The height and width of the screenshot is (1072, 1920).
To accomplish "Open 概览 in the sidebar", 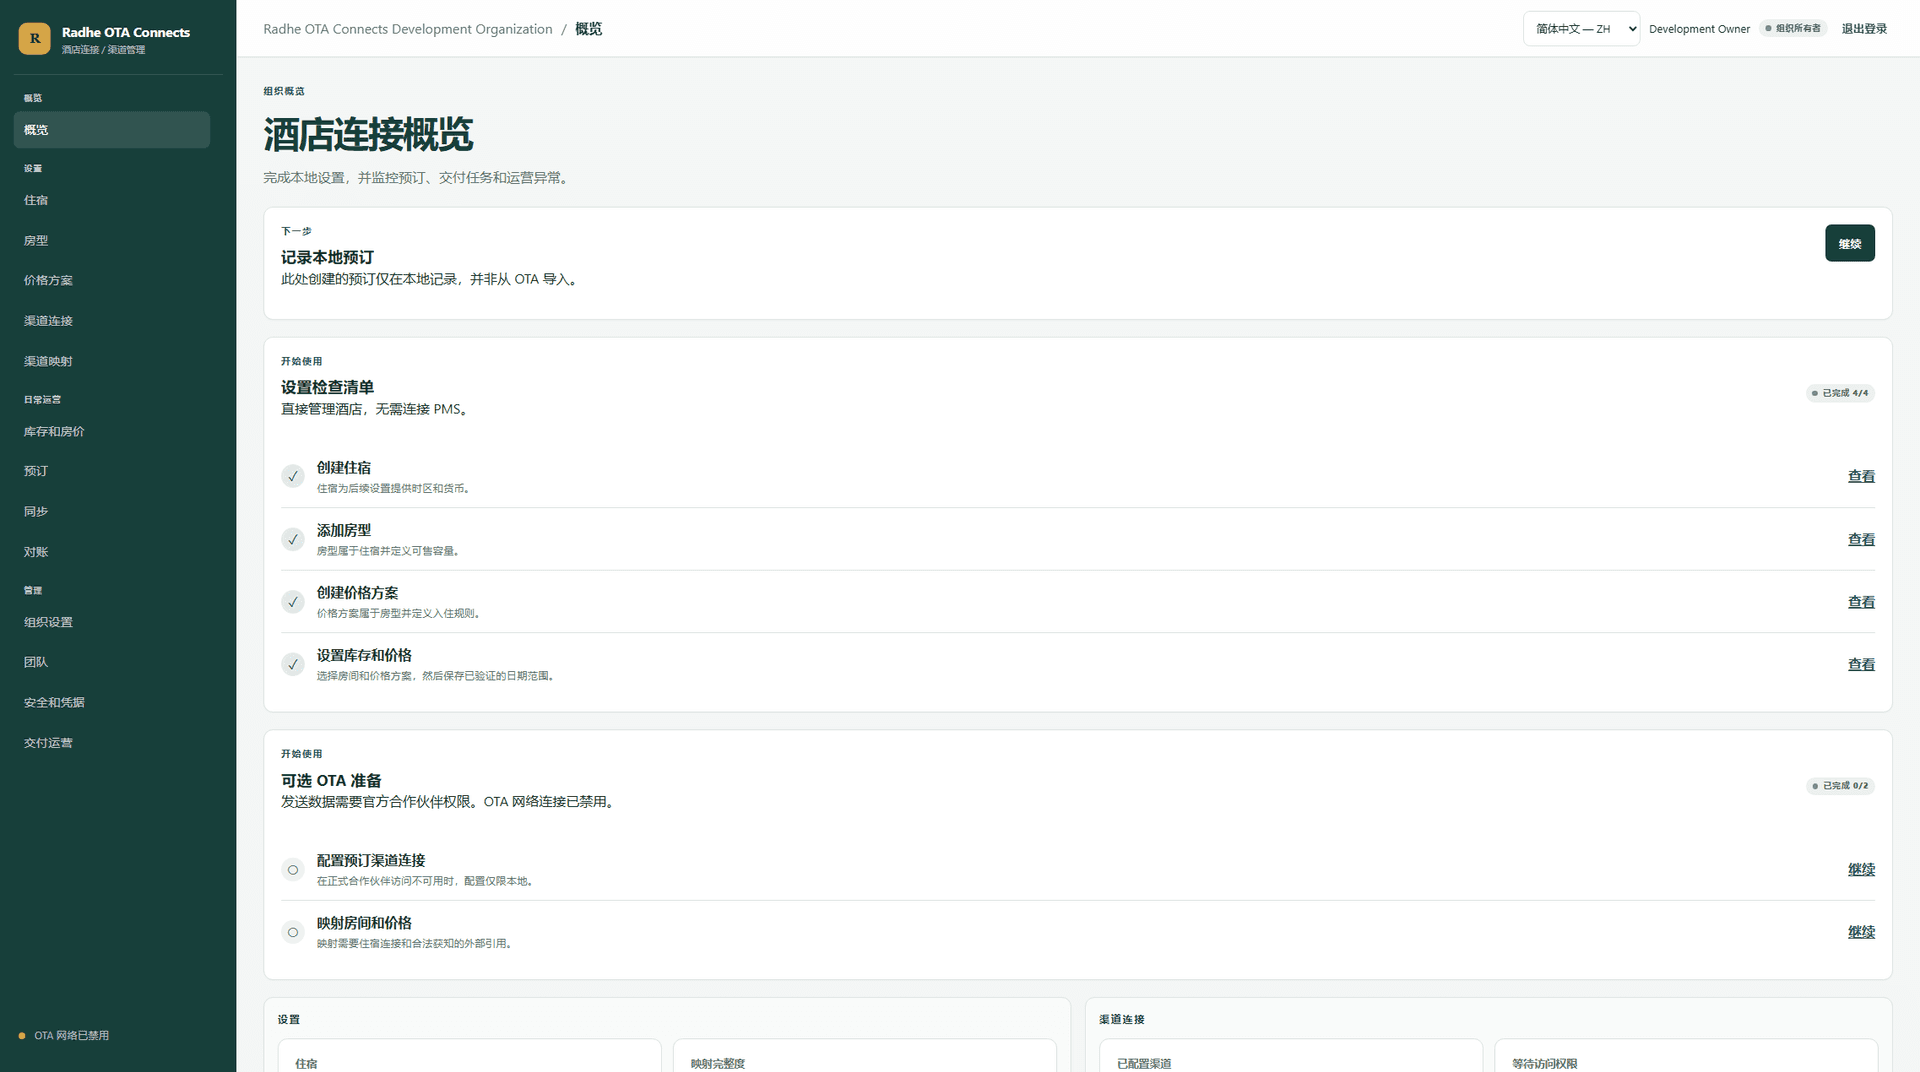I will coord(112,130).
